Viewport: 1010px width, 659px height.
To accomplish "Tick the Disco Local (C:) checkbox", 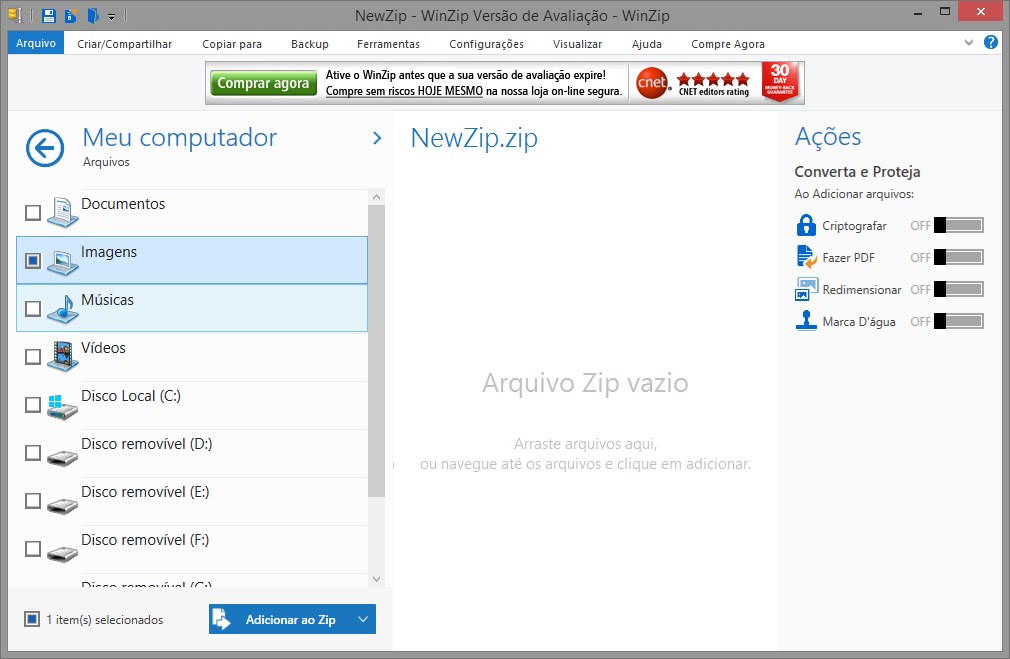I will pos(33,405).
